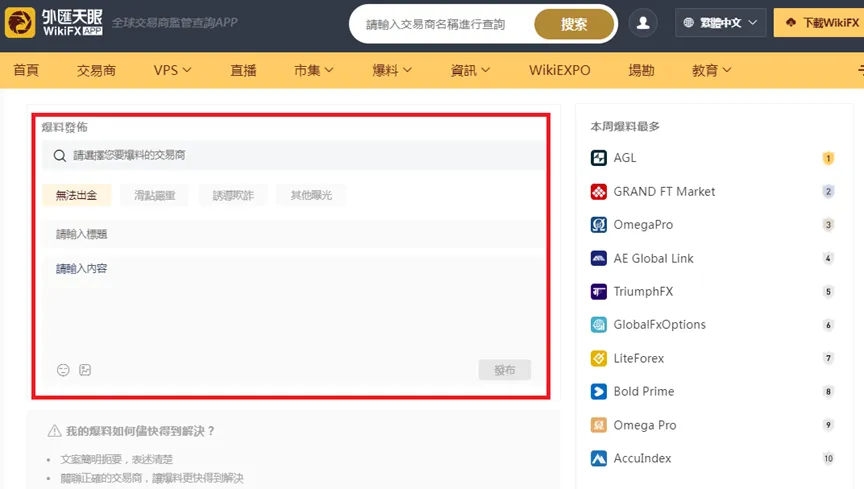
Task: Open the user account avatar icon
Action: tap(643, 23)
